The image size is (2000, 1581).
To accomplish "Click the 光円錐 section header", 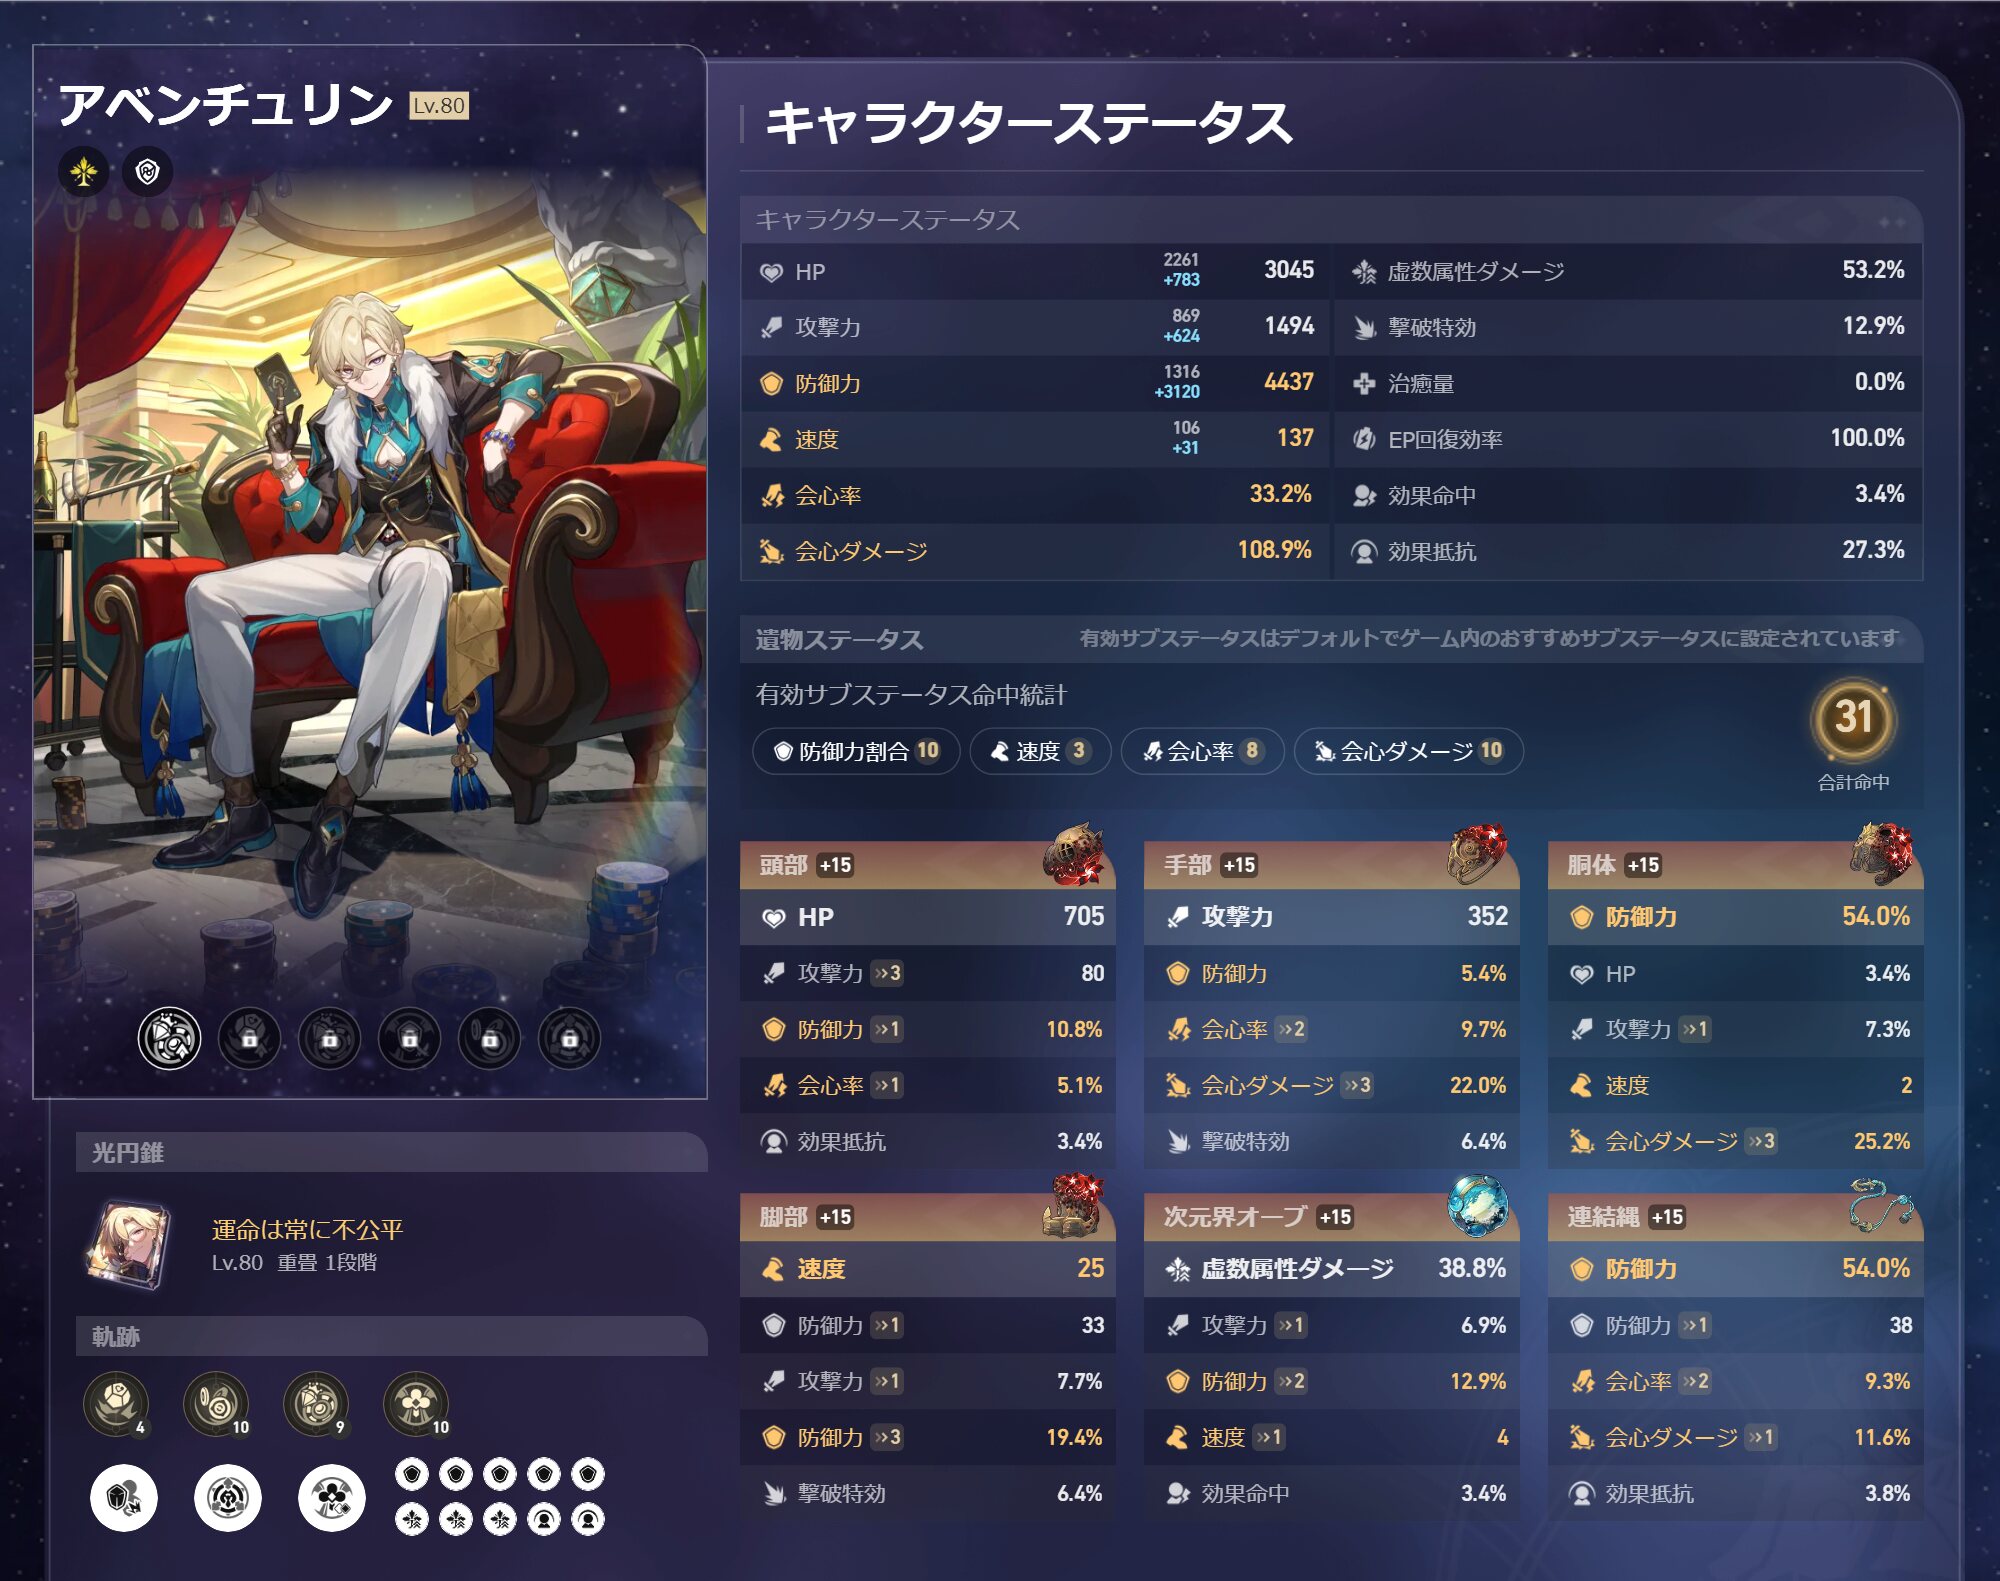I will 392,1152.
